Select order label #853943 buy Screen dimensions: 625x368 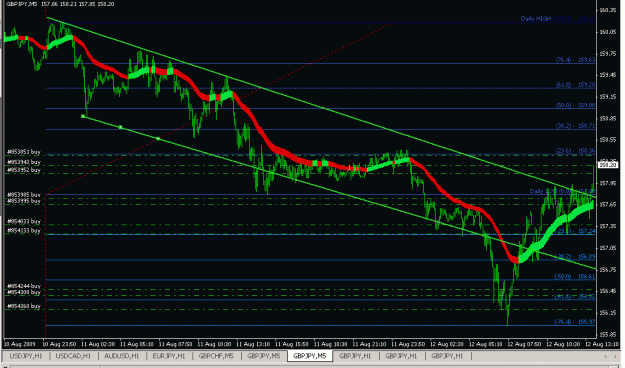tap(24, 162)
